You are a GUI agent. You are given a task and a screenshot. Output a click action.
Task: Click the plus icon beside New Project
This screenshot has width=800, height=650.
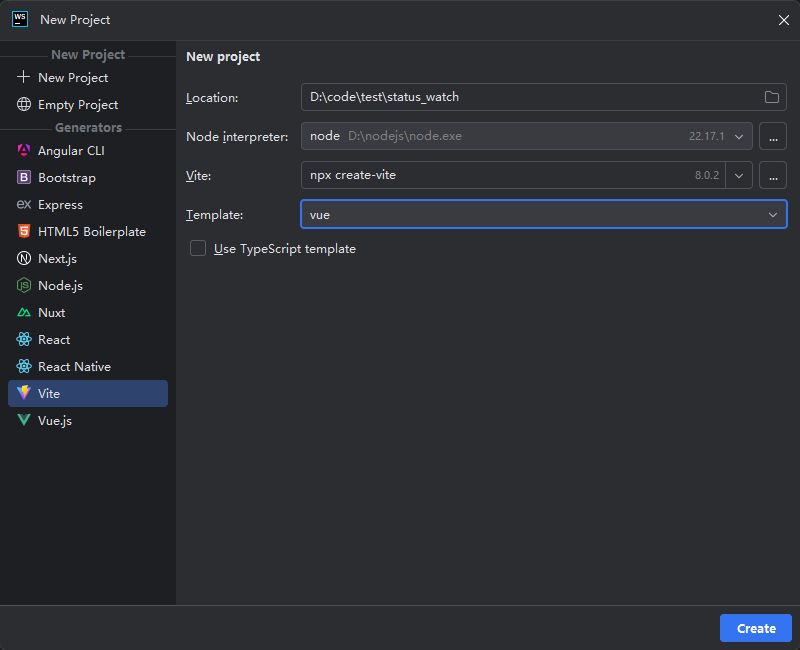(x=23, y=77)
